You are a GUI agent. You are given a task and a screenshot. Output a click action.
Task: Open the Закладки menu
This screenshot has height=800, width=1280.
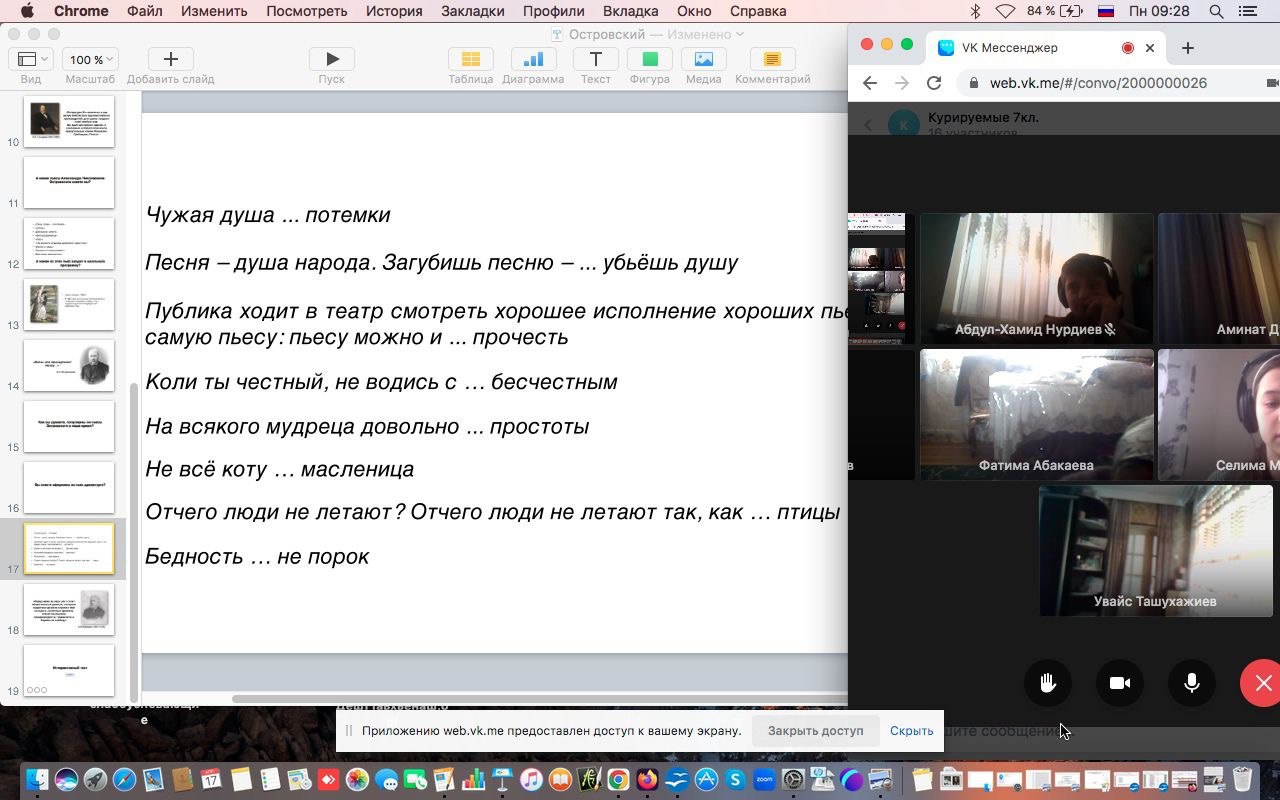click(473, 11)
